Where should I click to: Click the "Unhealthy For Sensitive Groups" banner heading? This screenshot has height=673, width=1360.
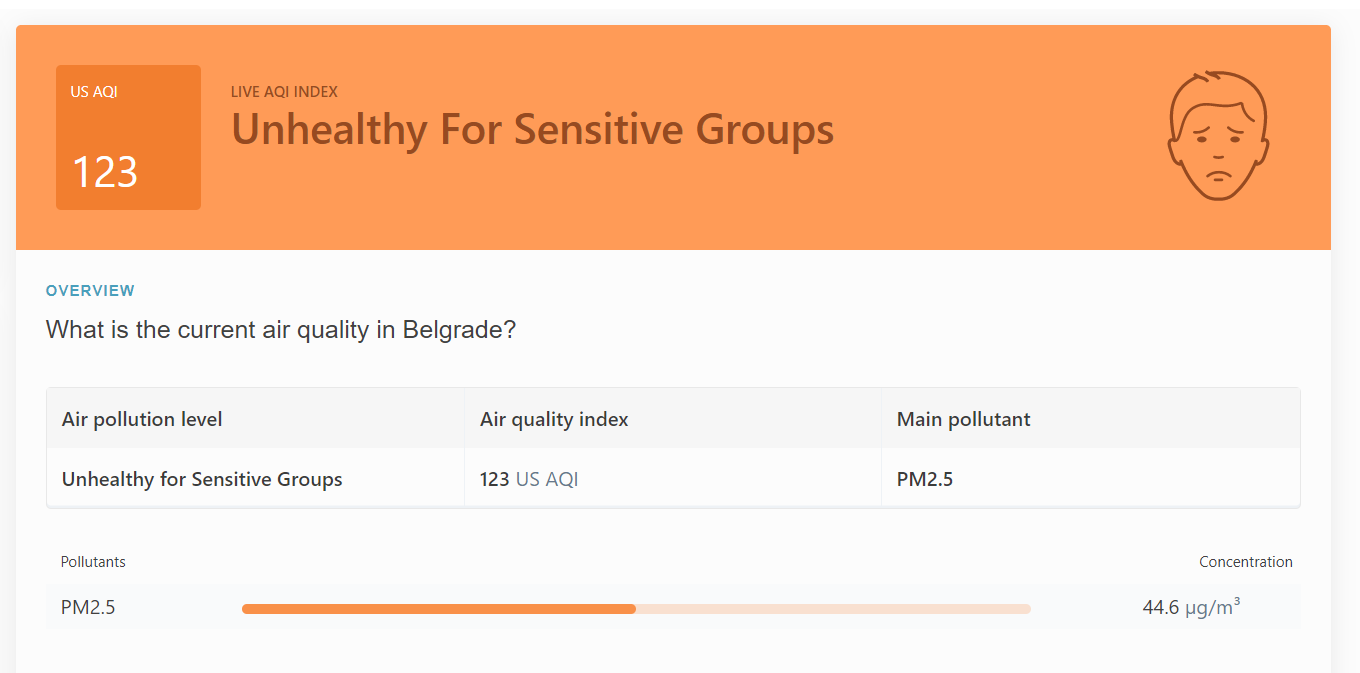532,130
